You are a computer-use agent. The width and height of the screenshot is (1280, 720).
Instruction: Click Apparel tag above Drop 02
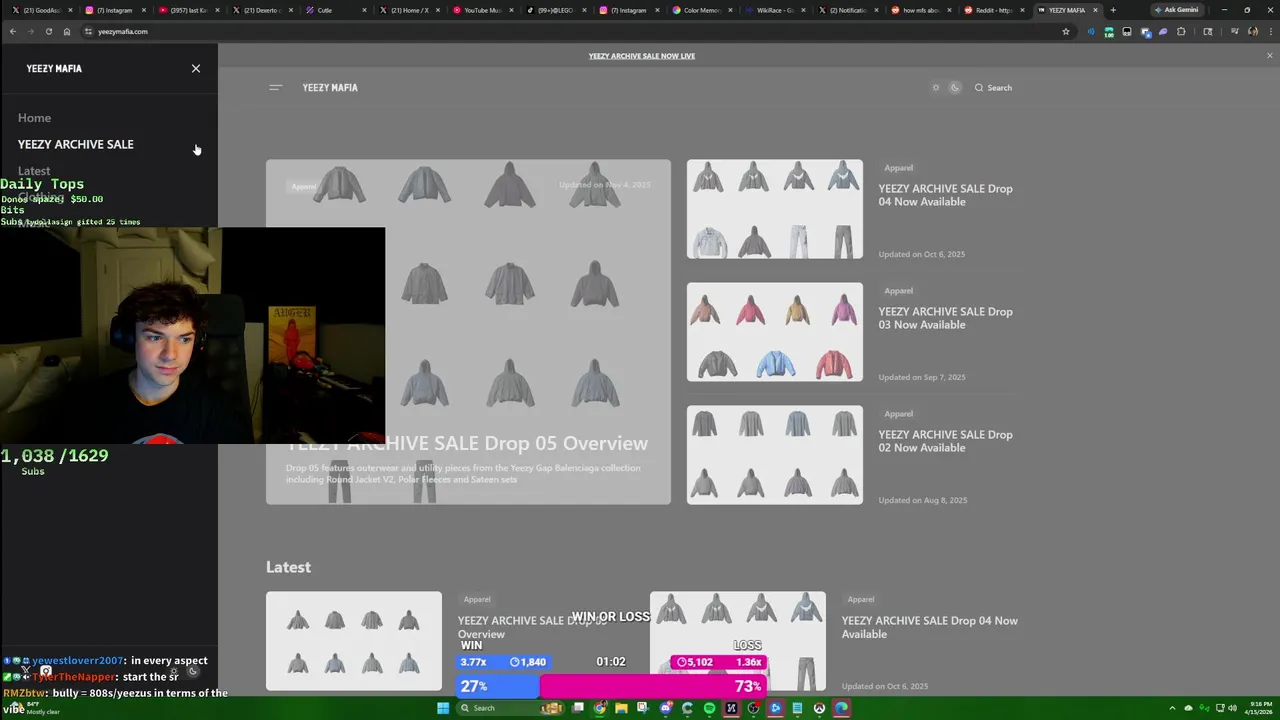coord(899,414)
